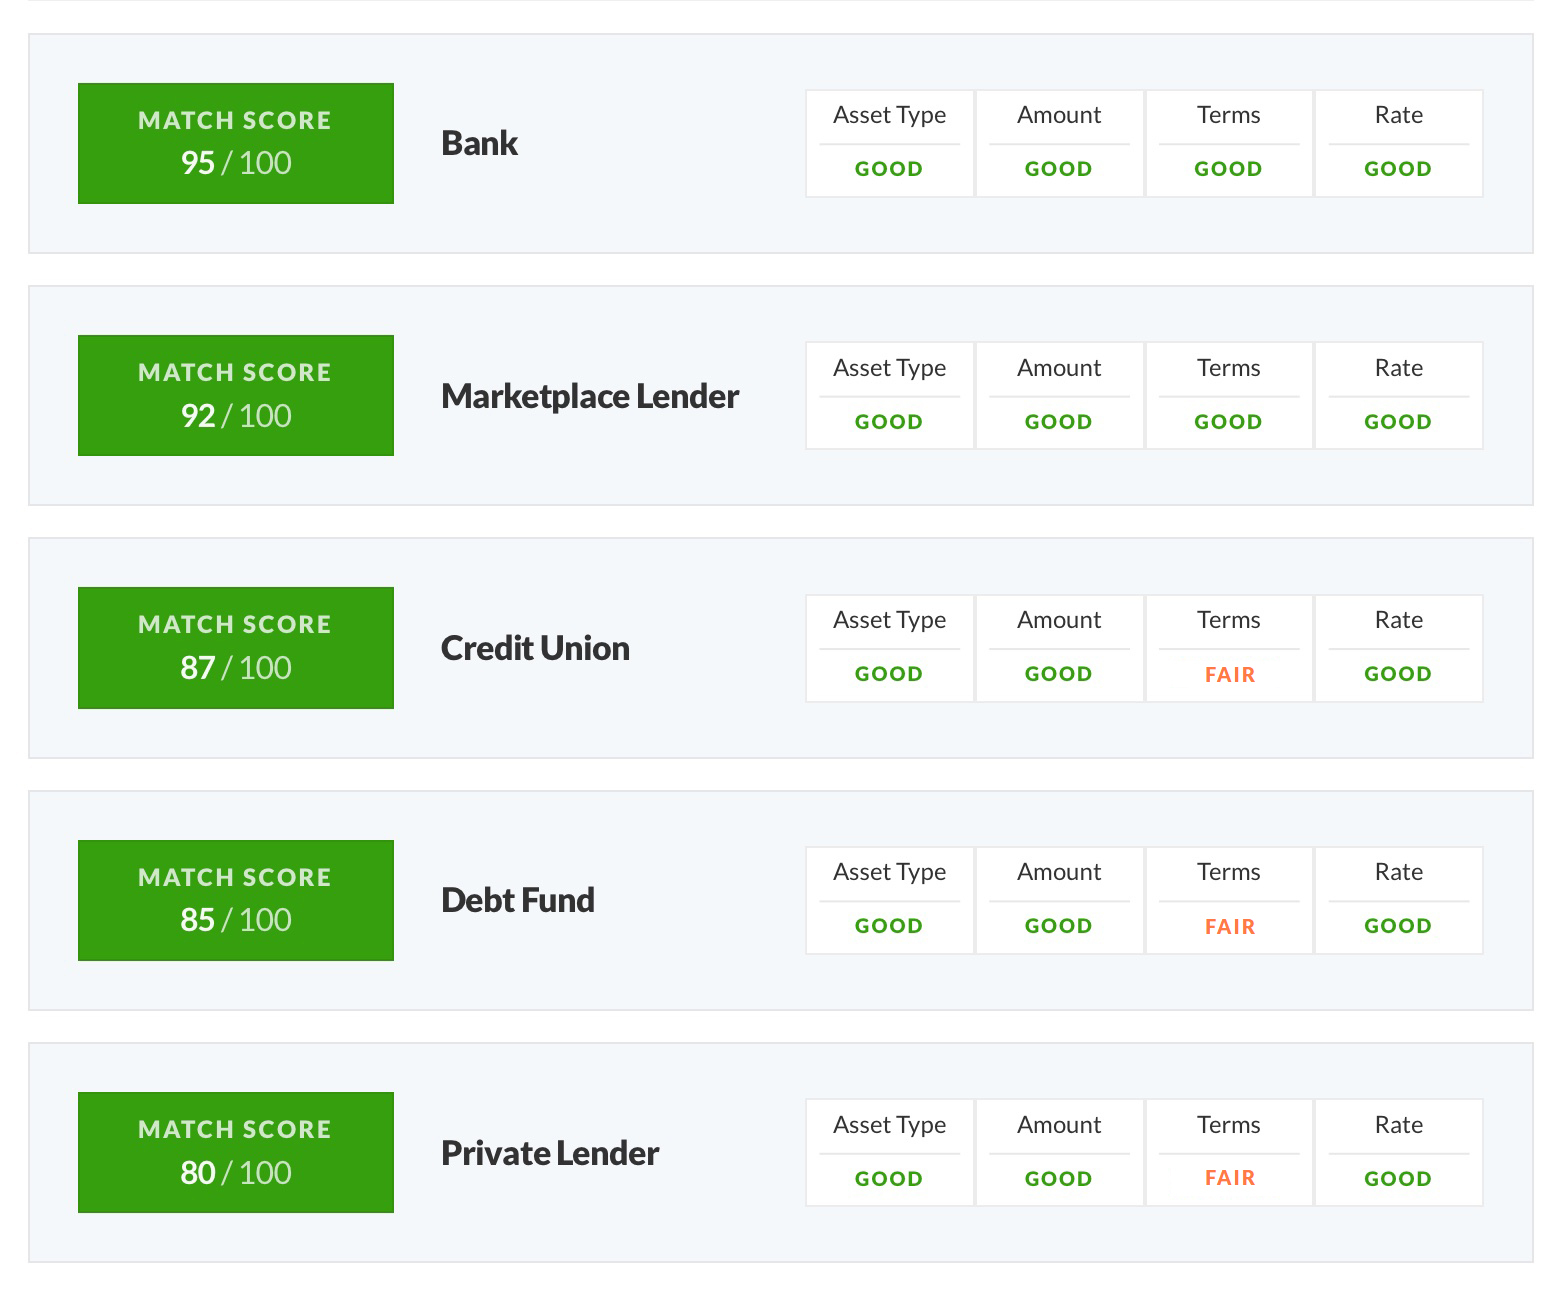
Task: Click Bank's Asset Type rating cell
Action: point(889,144)
